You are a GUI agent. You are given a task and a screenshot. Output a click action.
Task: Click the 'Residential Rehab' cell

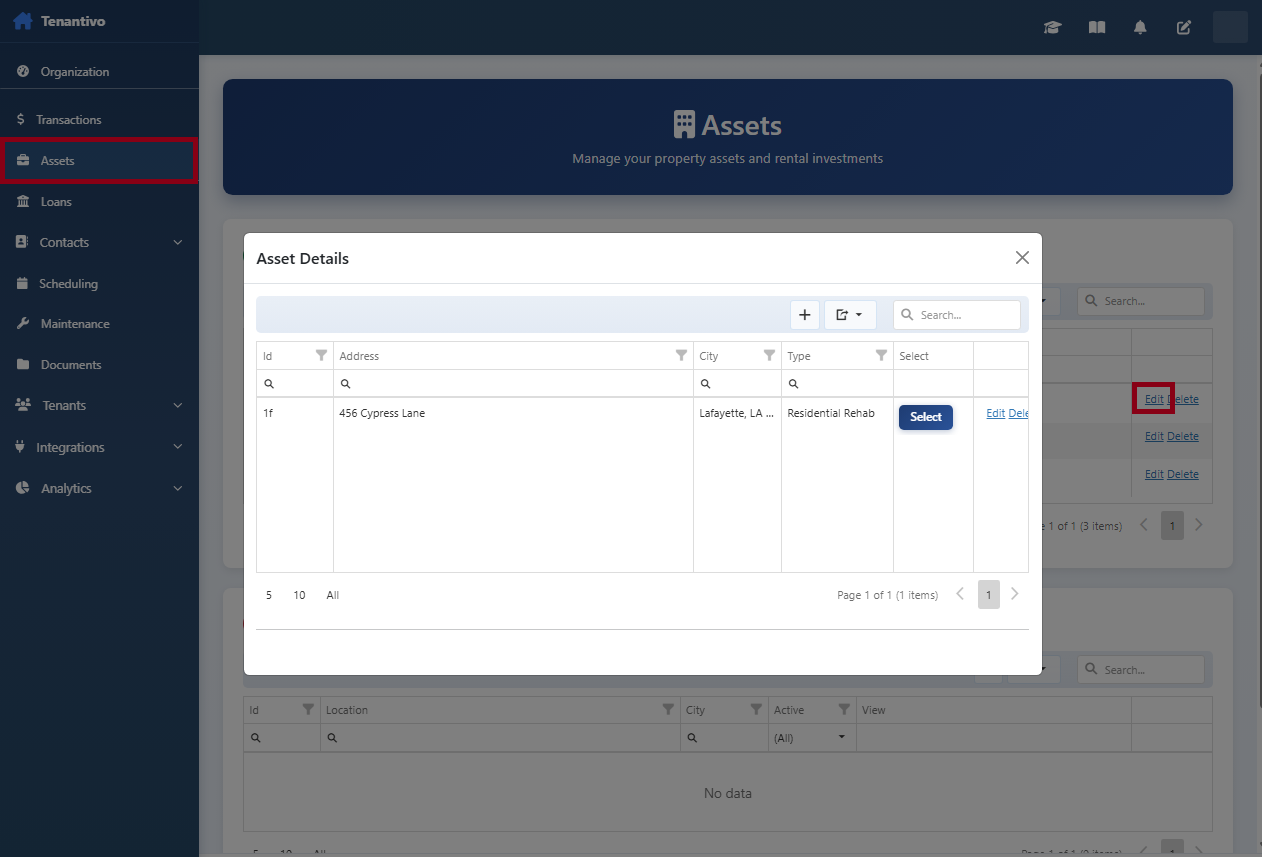pos(831,413)
